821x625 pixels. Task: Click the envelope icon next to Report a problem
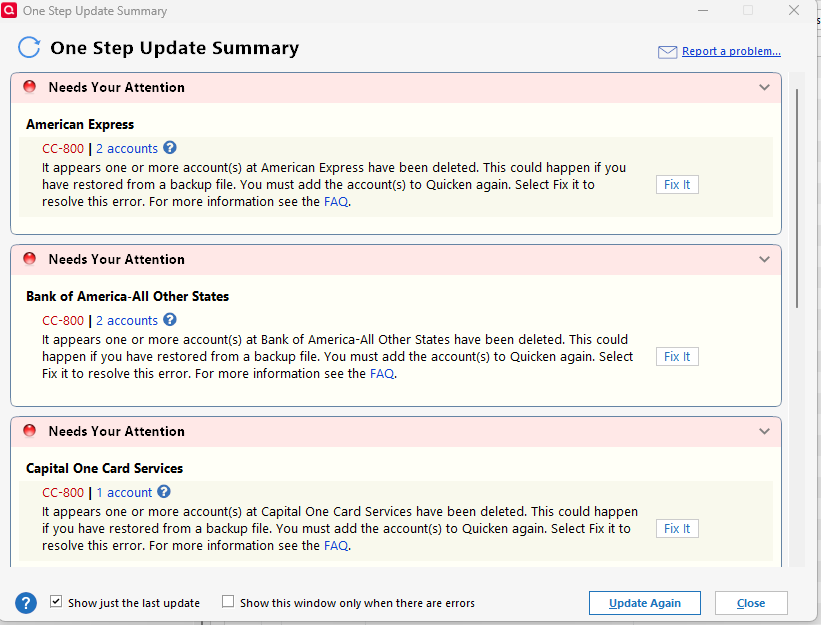667,52
